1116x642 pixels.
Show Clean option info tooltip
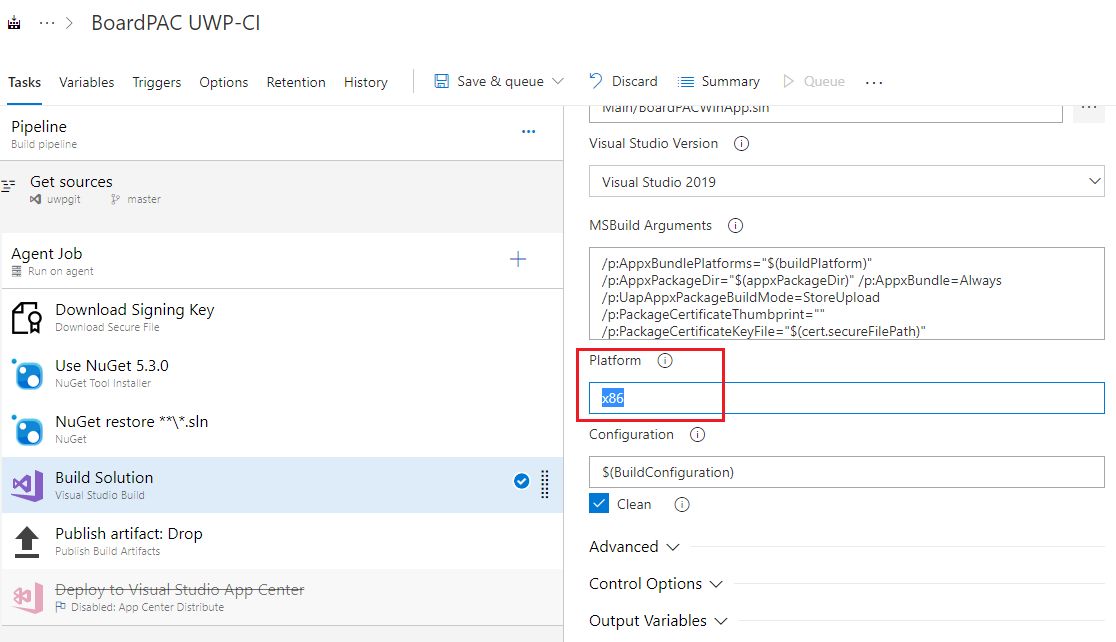point(682,505)
